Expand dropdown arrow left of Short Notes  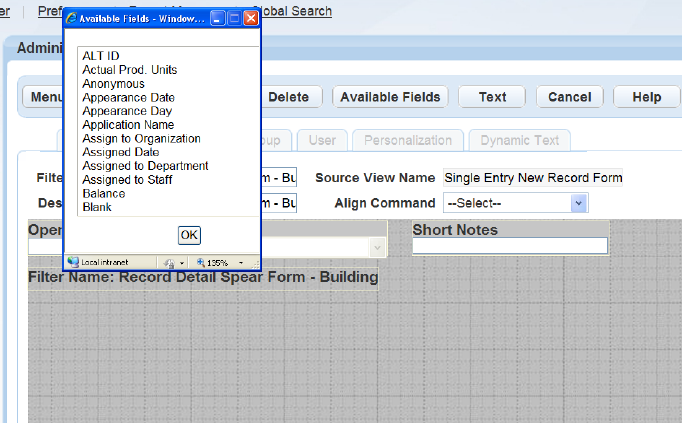pyautogui.click(x=377, y=248)
